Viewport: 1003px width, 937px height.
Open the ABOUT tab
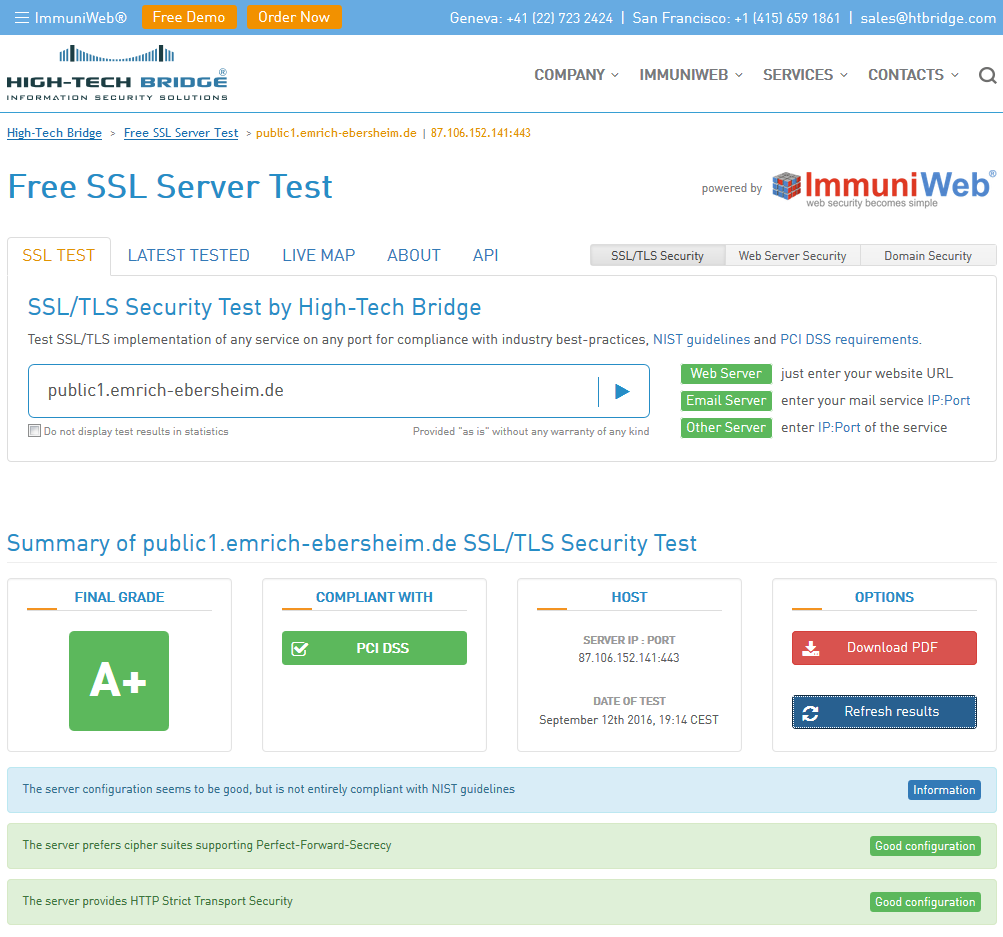[x=414, y=256]
